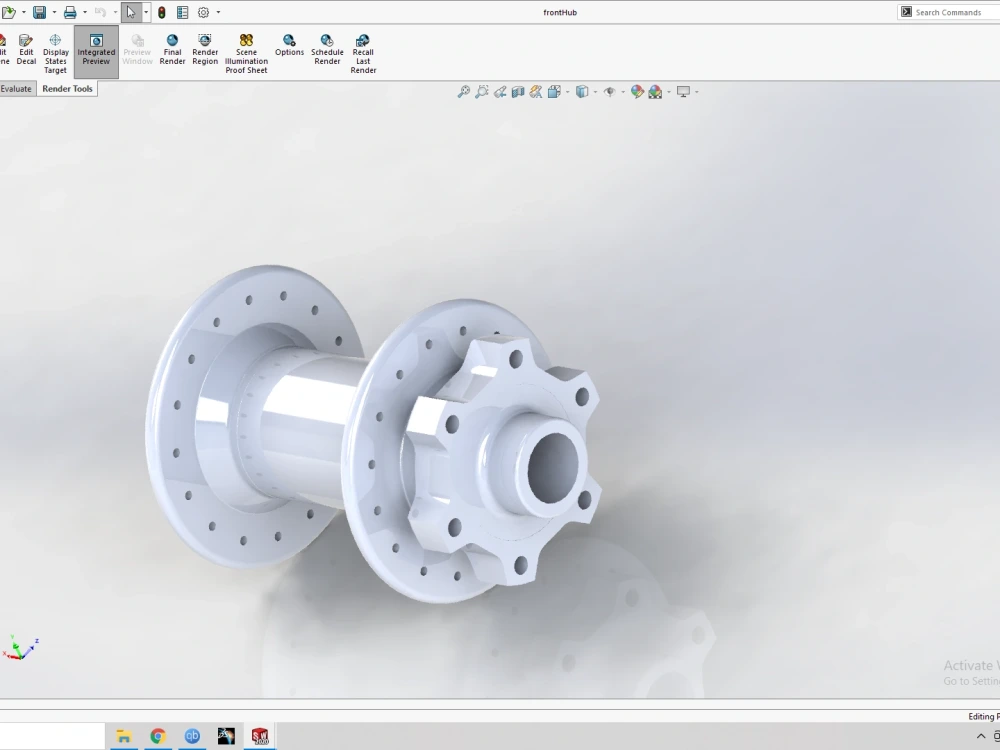
Task: Activate the Section View tool
Action: 517,91
